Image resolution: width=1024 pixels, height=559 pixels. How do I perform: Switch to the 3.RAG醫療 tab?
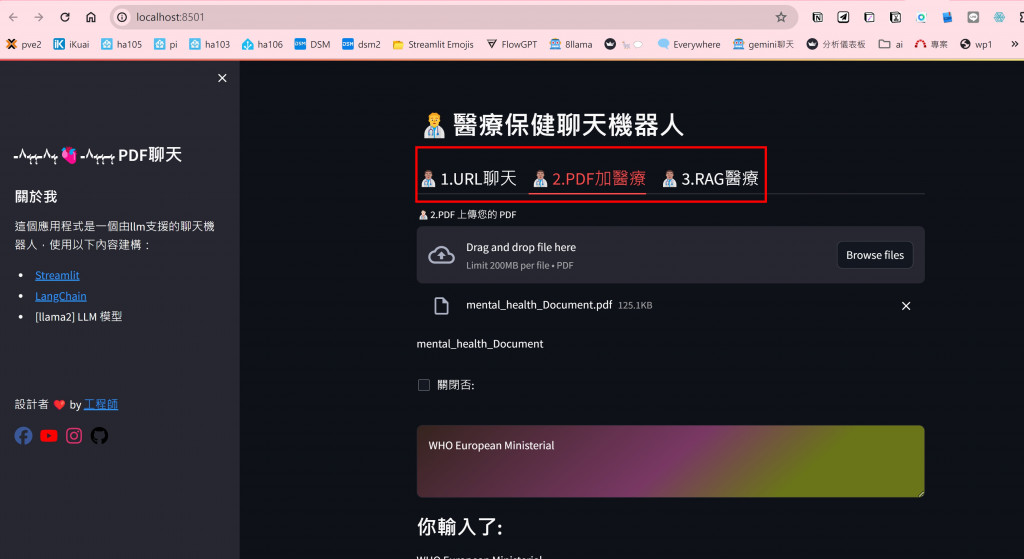click(x=710, y=178)
